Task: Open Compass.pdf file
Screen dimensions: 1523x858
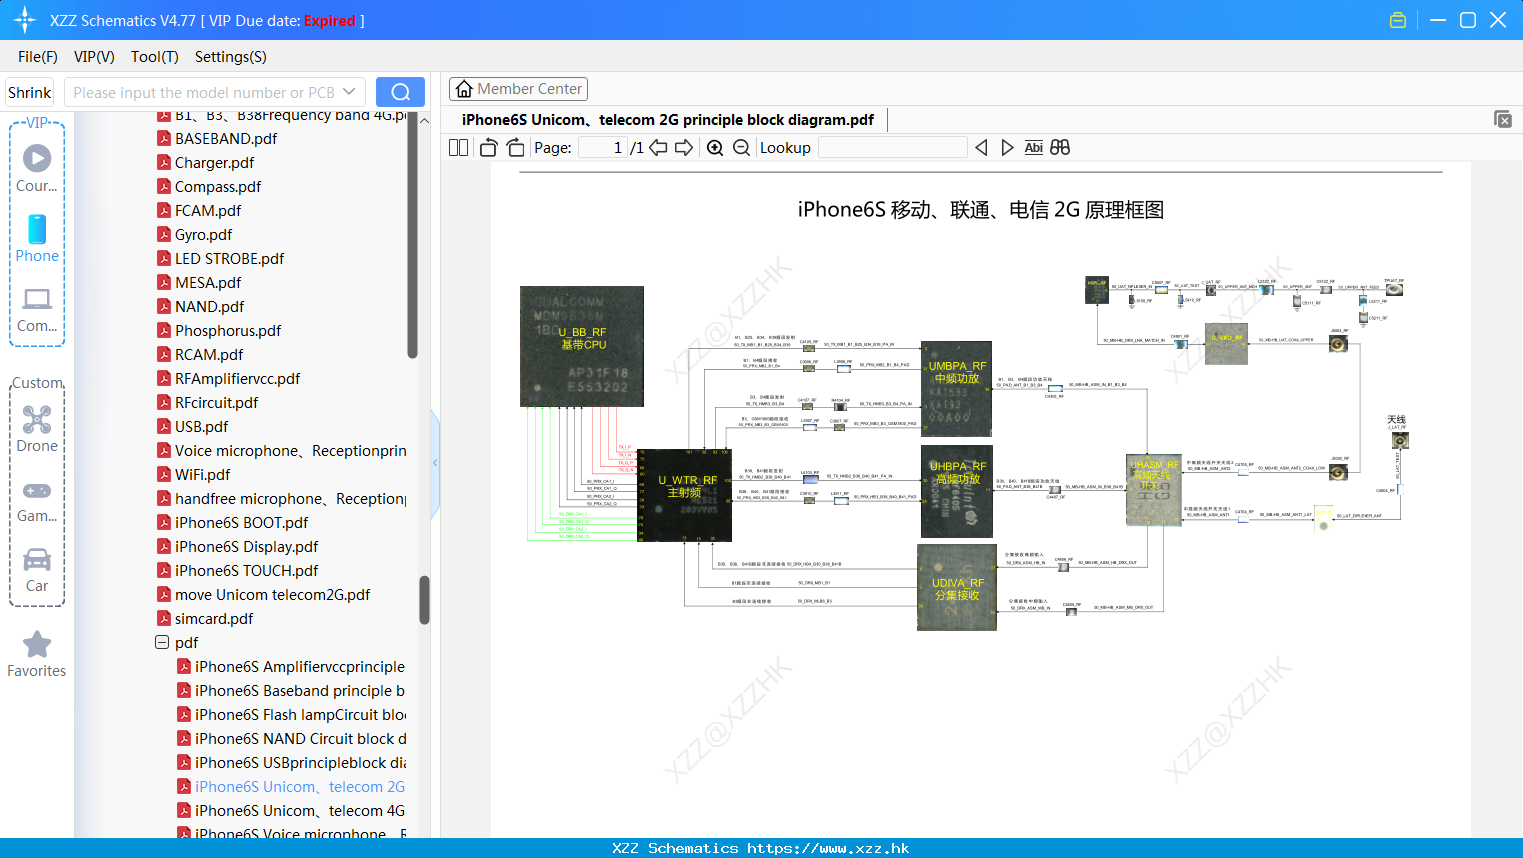Action: coord(218,187)
